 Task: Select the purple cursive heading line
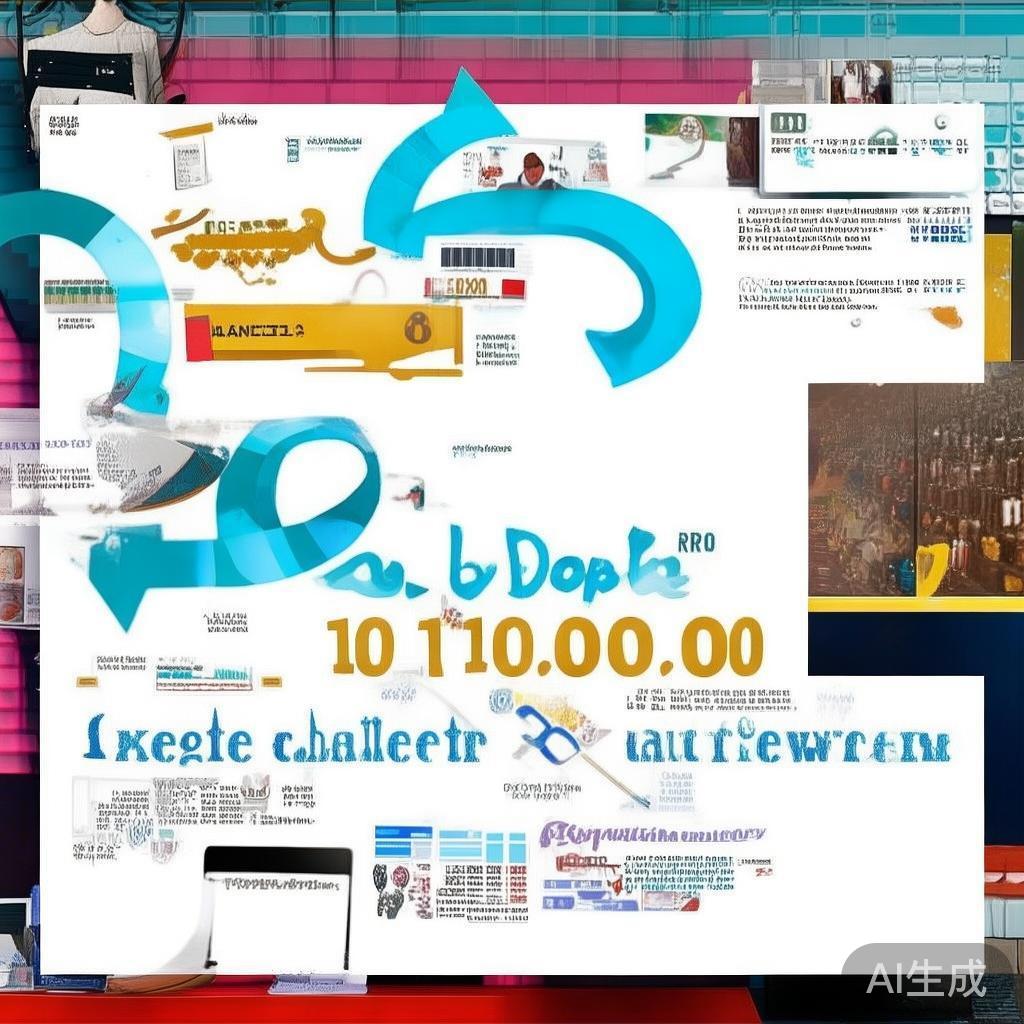(653, 834)
